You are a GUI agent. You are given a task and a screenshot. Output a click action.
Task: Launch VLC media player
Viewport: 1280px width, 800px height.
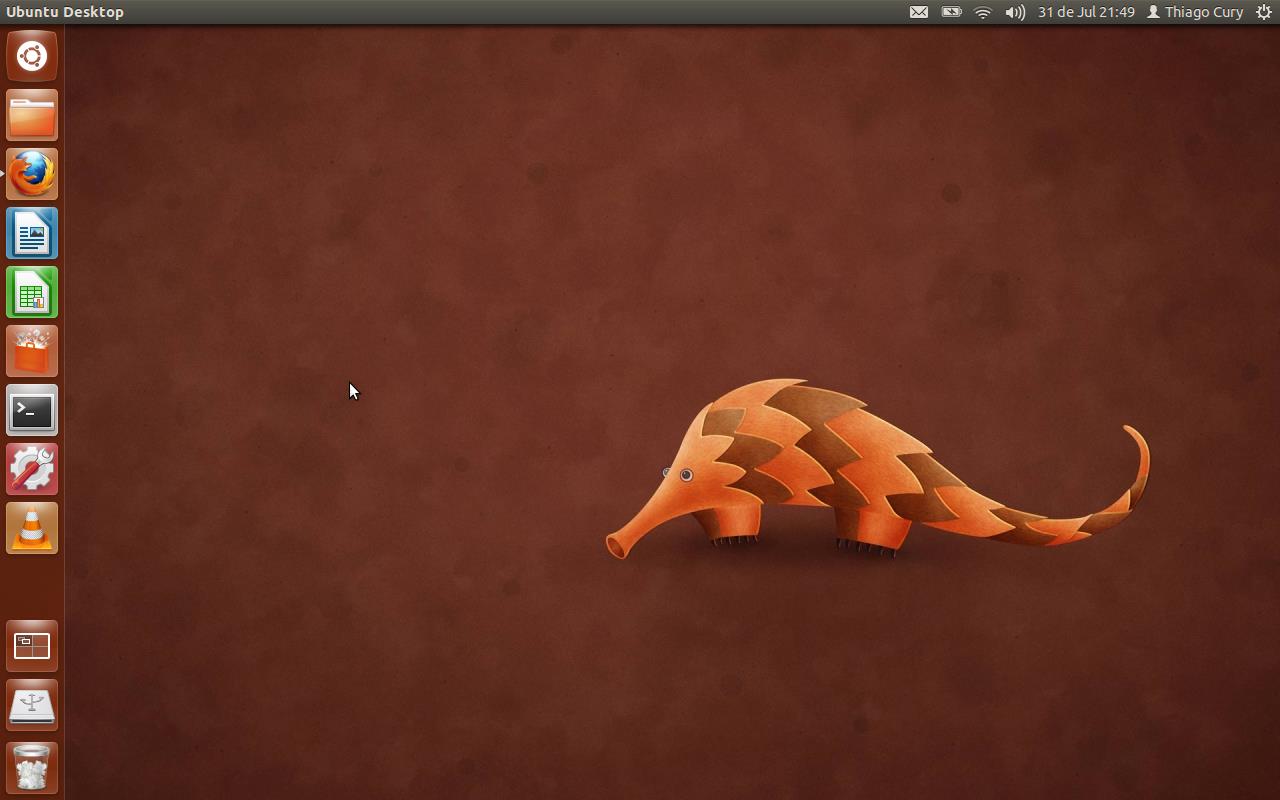click(32, 528)
